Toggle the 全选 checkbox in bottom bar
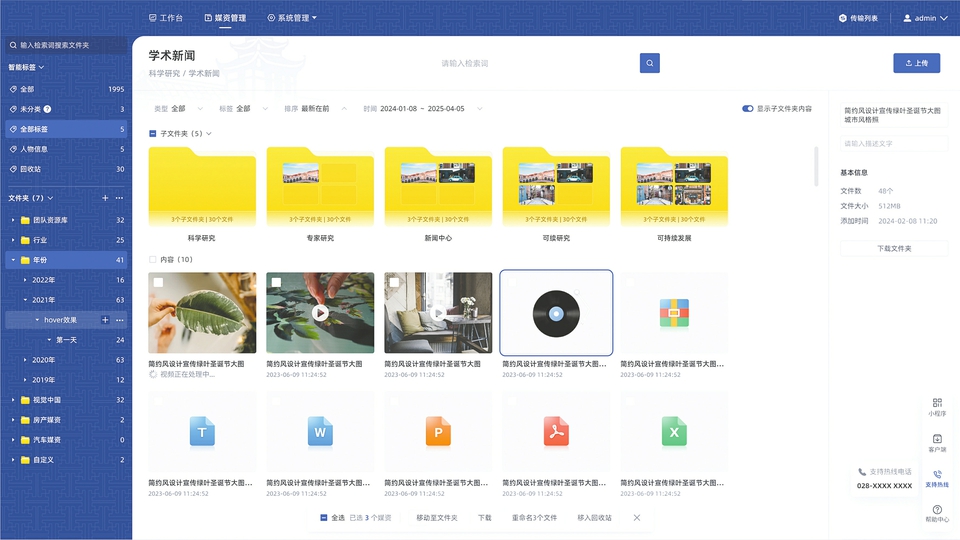The image size is (960, 540). (x=324, y=517)
